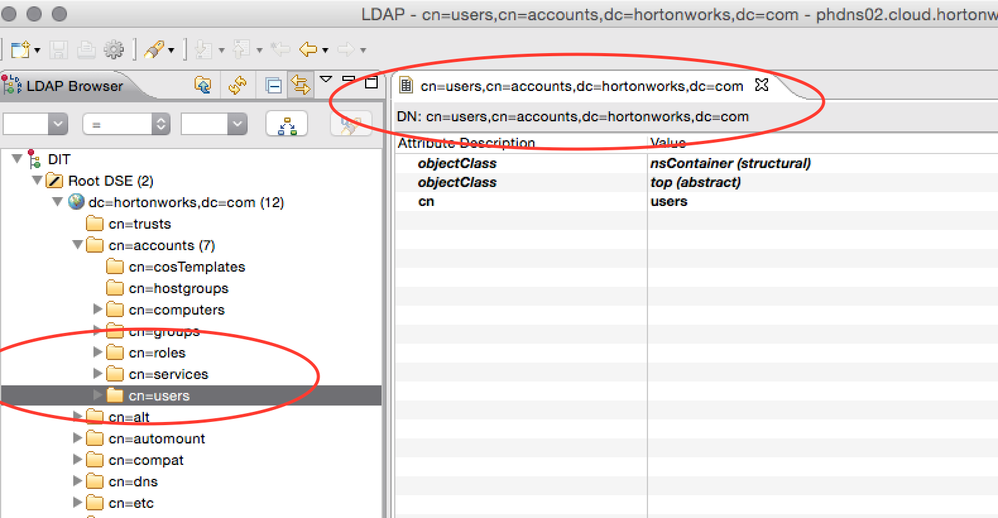Click the Previous Annotation toolbar icon

point(241,50)
